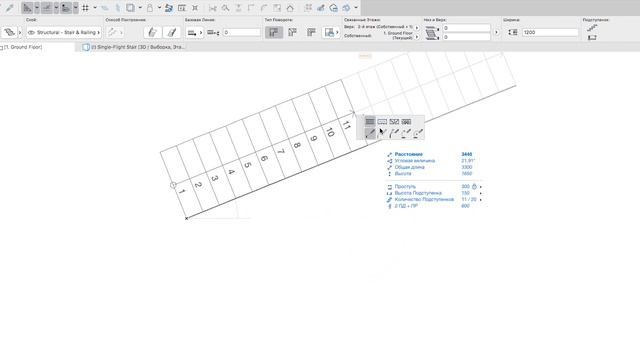
Task: Select the curved segment pet palette icon
Action: pyautogui.click(x=394, y=133)
